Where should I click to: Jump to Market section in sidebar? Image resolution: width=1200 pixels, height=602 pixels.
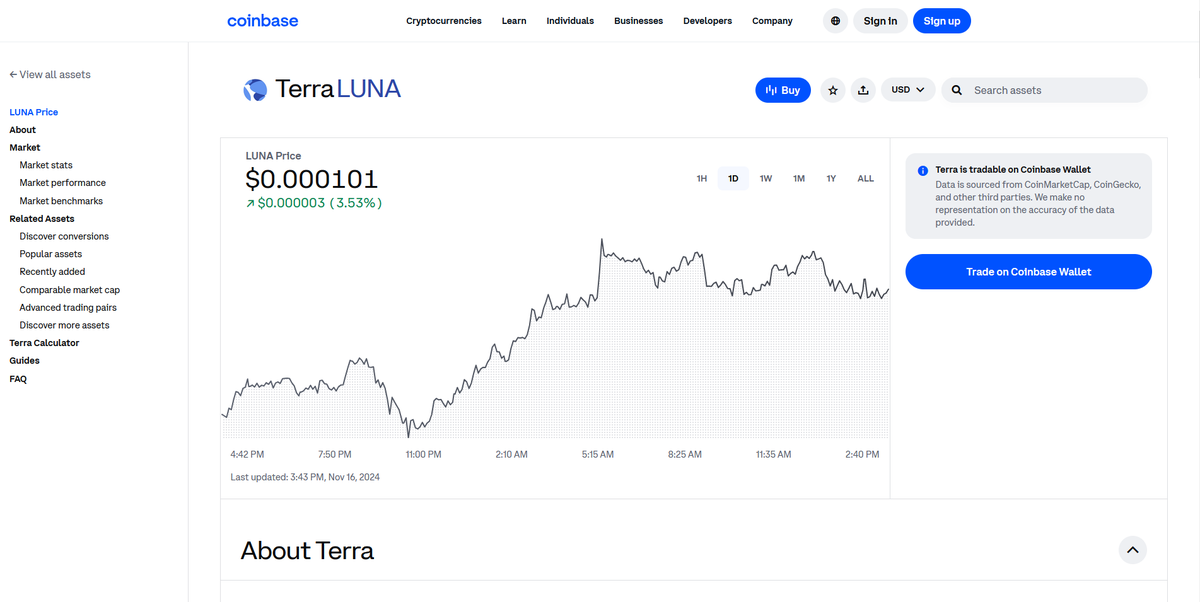(x=25, y=148)
